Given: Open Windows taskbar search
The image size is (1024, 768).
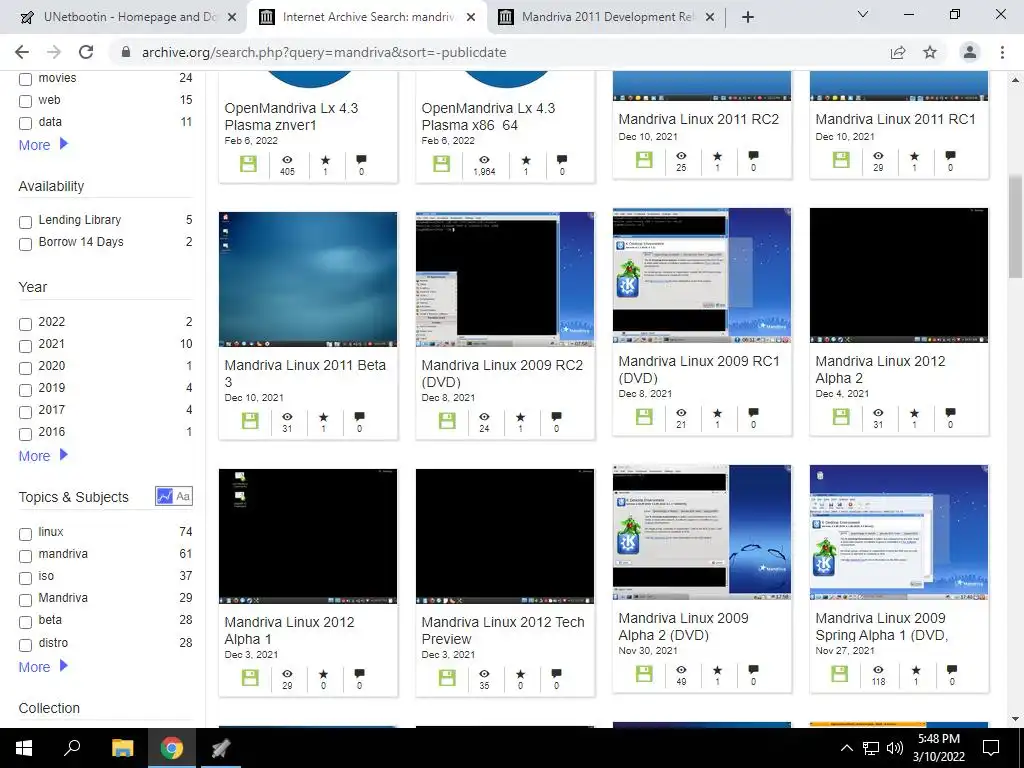Looking at the screenshot, I should click(x=72, y=748).
